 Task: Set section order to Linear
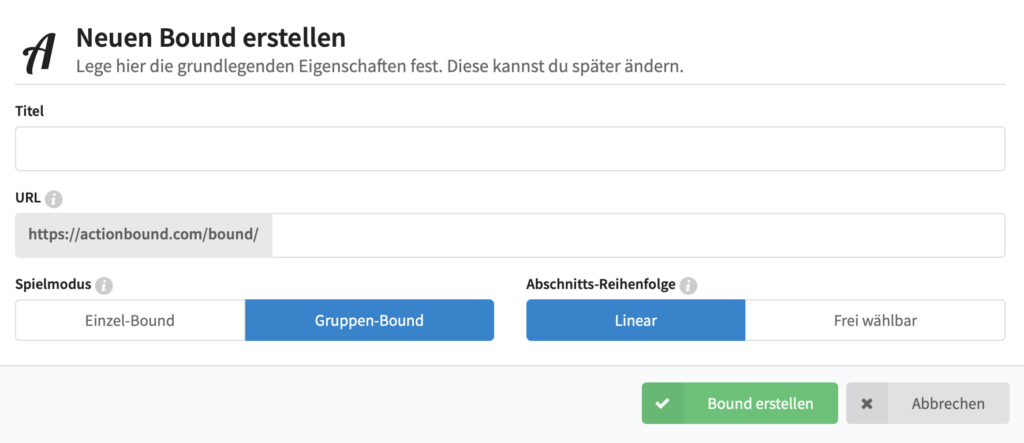pyautogui.click(x=635, y=321)
